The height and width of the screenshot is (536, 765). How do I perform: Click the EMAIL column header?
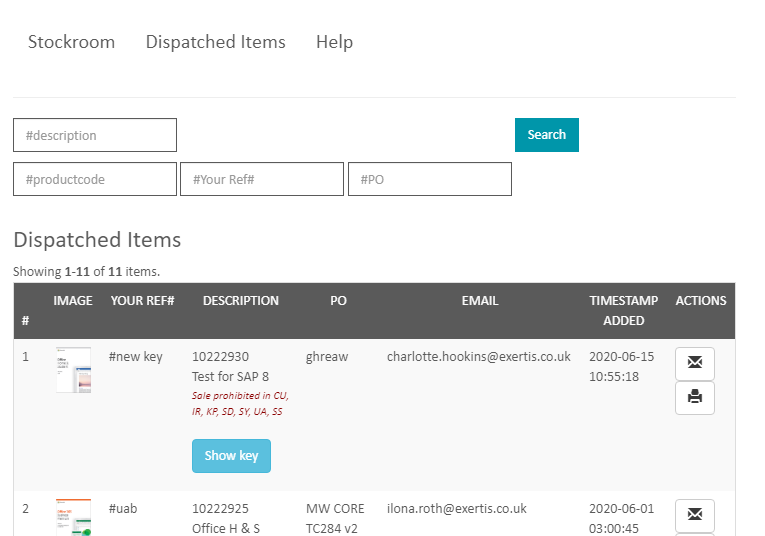(479, 300)
